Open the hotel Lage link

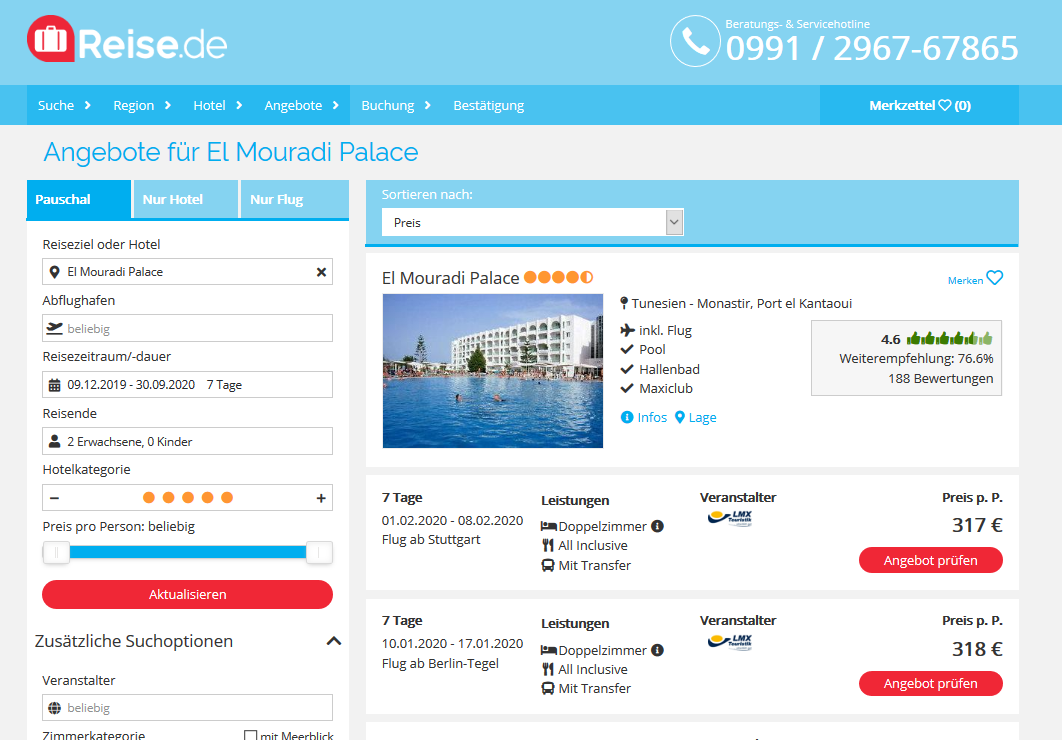tap(696, 417)
